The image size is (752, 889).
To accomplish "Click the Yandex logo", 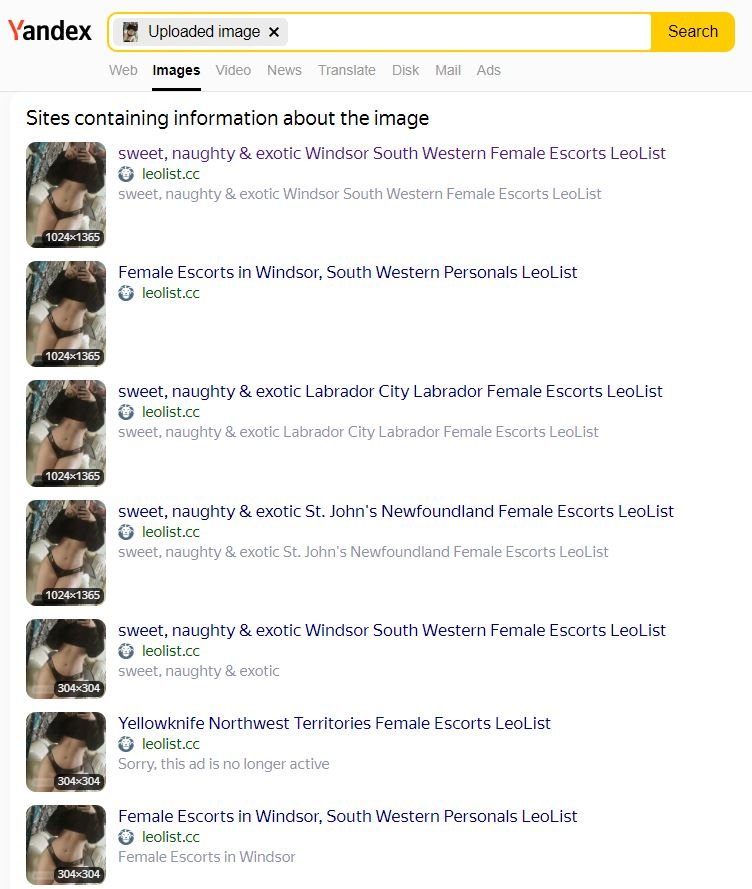I will coord(49,31).
